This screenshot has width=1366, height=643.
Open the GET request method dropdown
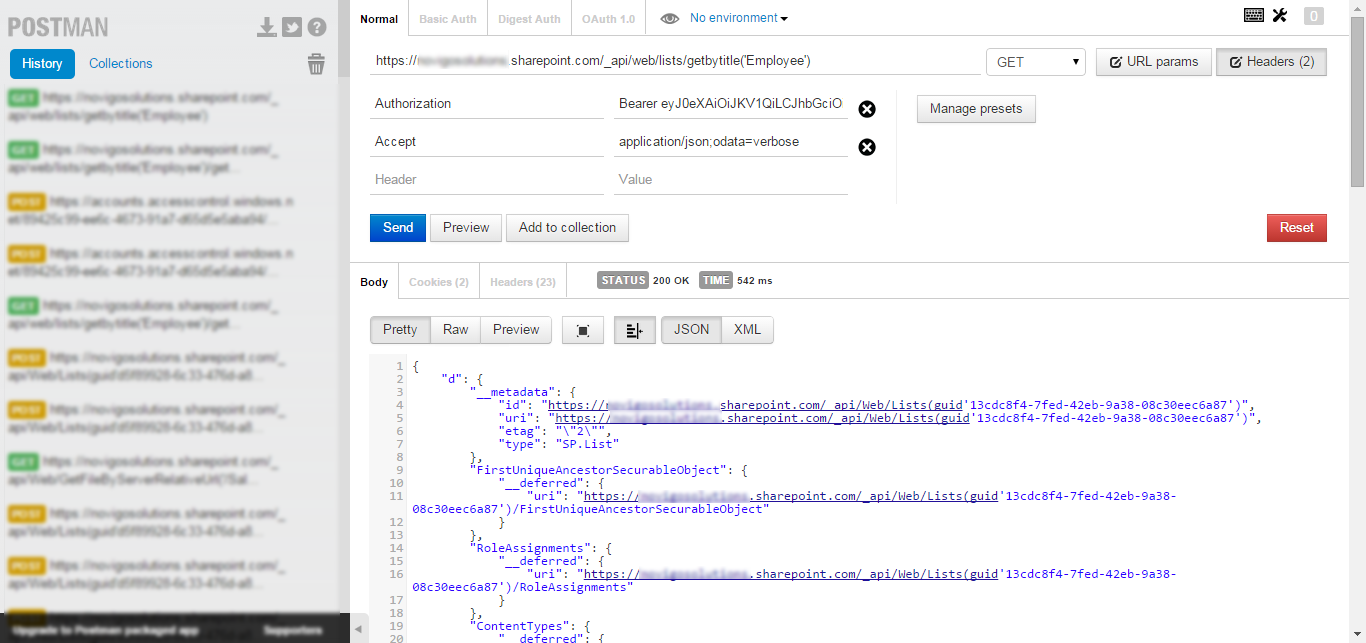point(1035,61)
